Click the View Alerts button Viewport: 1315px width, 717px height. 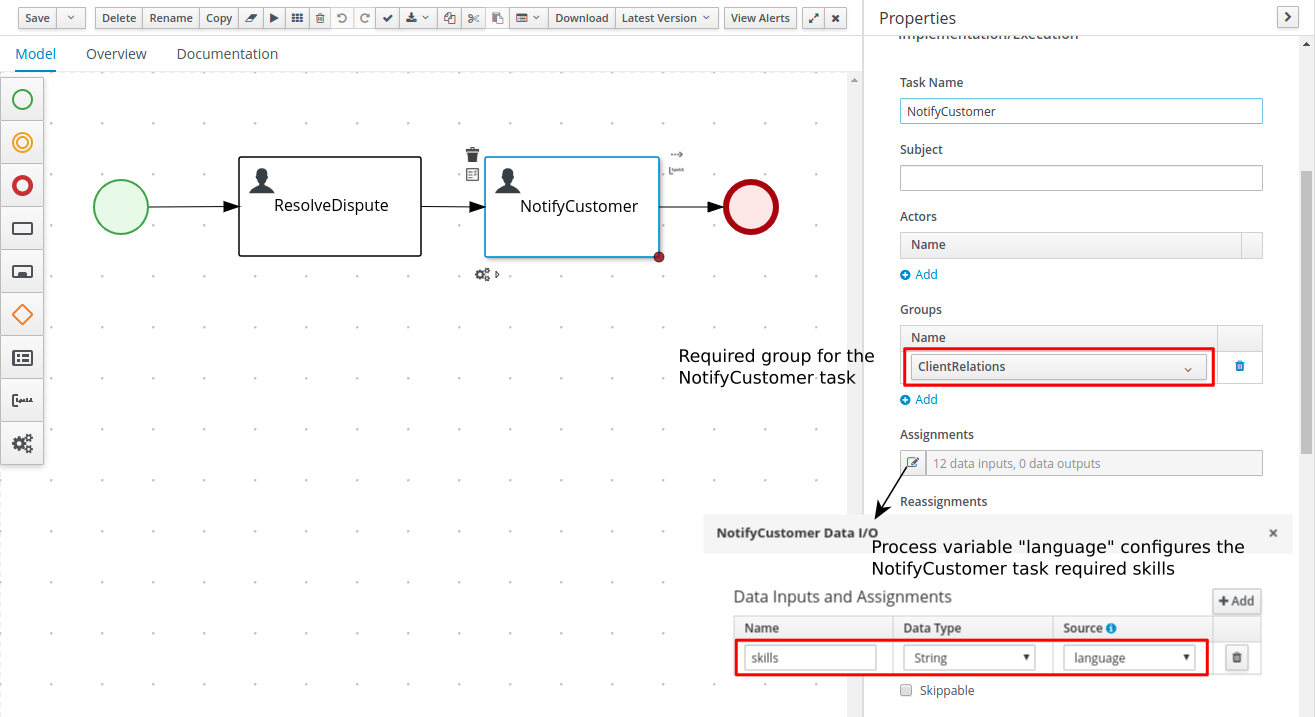point(760,18)
